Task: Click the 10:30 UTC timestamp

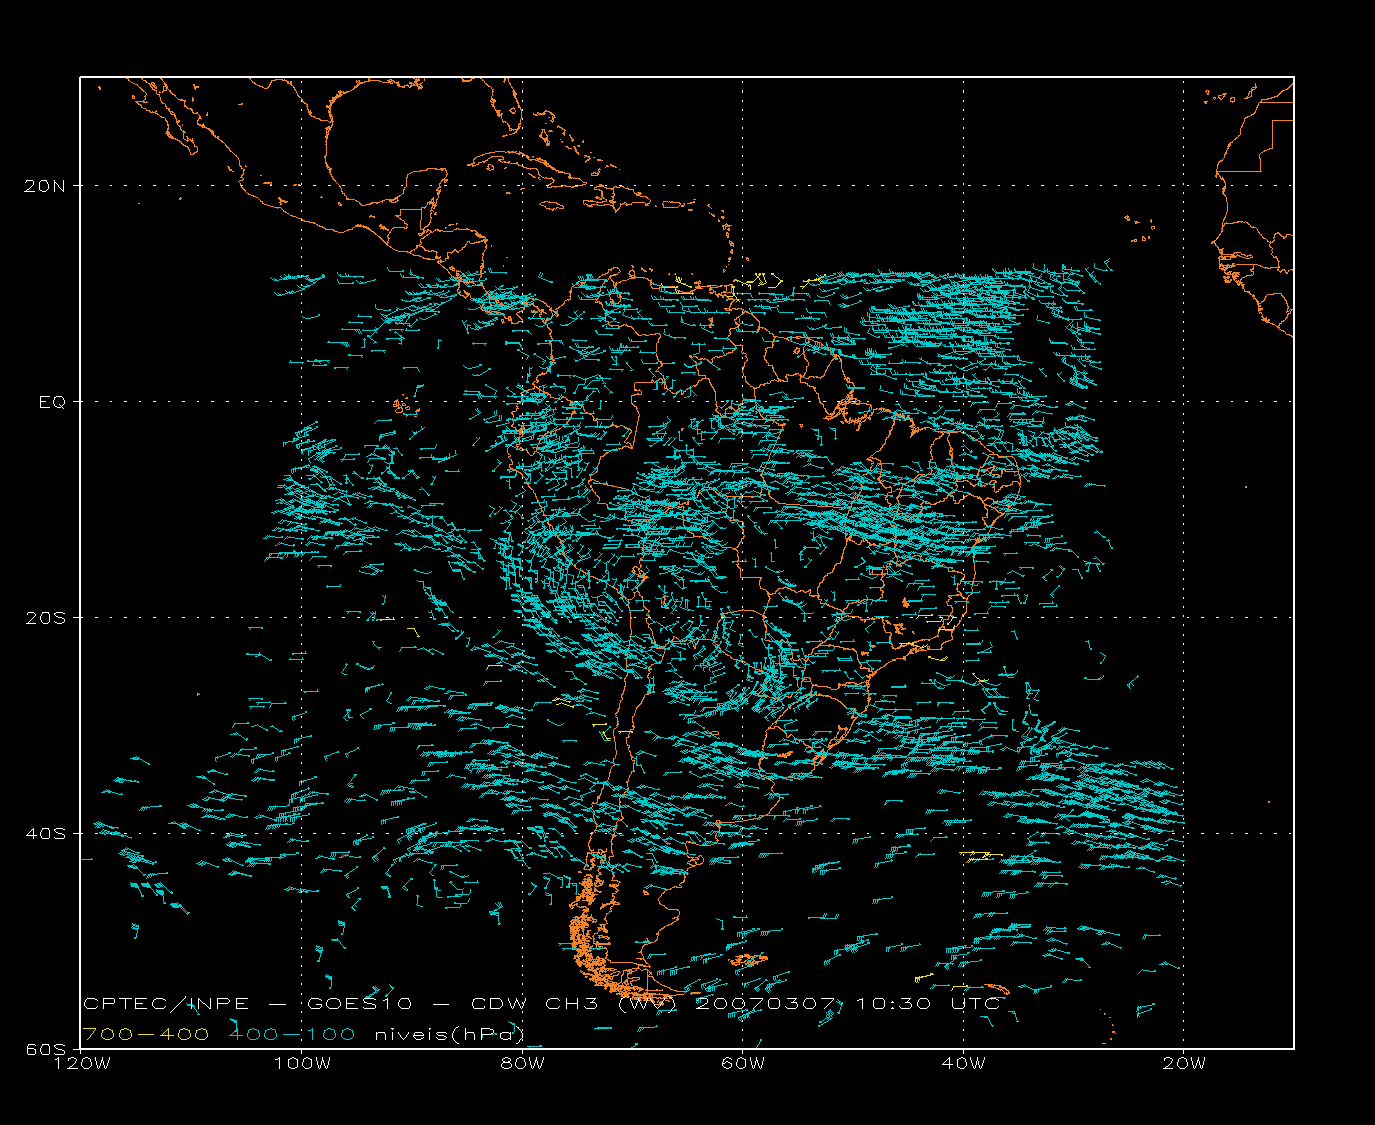Action: pos(927,1003)
